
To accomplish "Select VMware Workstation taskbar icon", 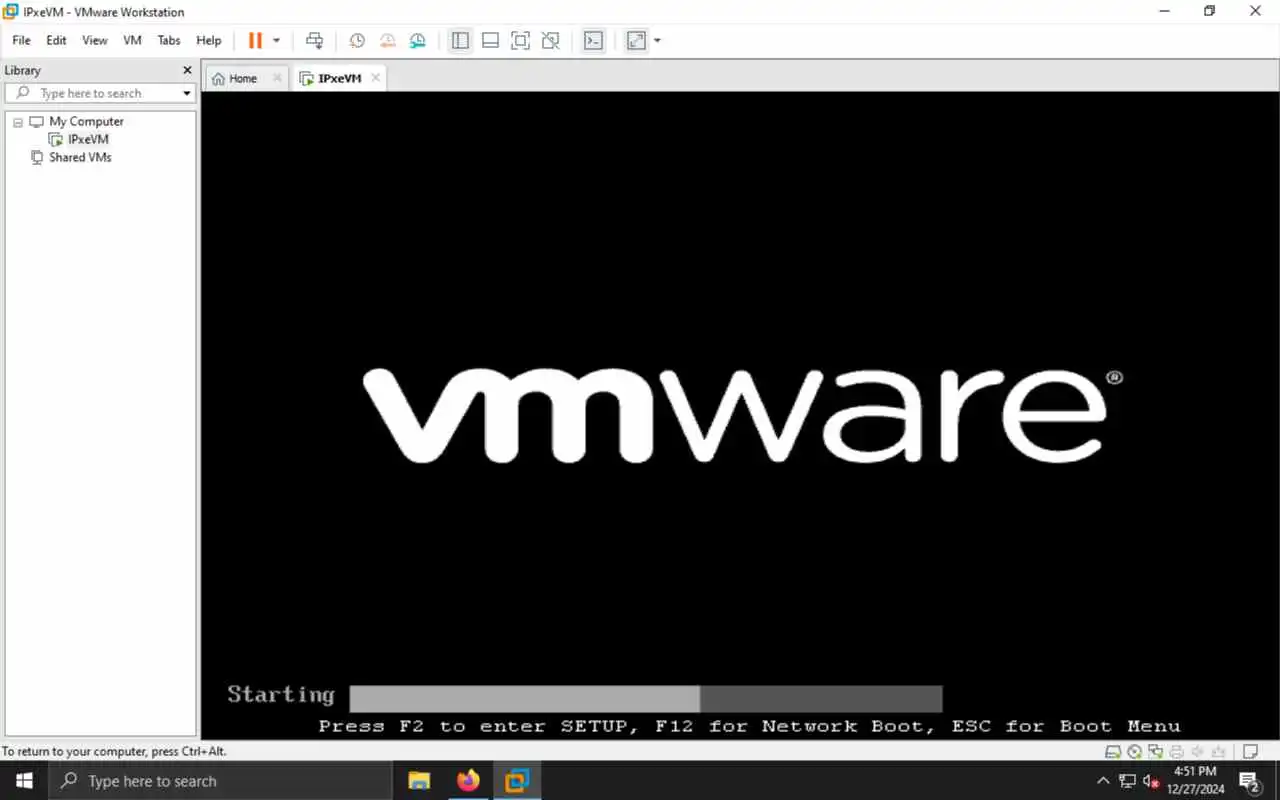I will (x=517, y=781).
